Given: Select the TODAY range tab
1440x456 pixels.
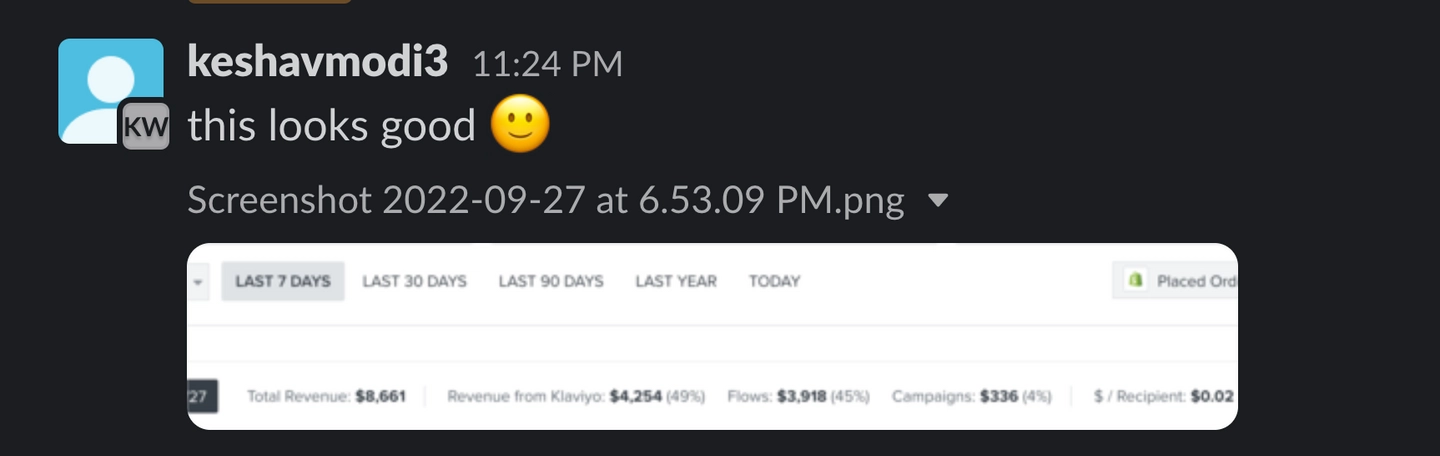Looking at the screenshot, I should coord(774,281).
